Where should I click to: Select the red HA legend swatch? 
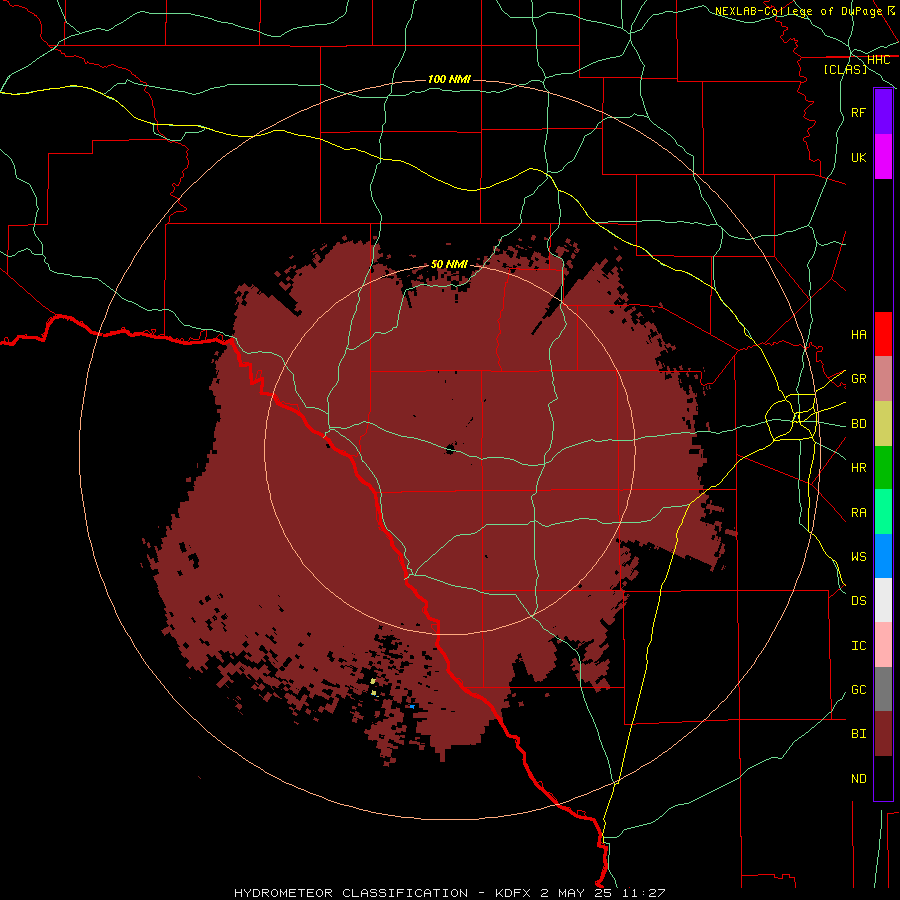pos(883,334)
